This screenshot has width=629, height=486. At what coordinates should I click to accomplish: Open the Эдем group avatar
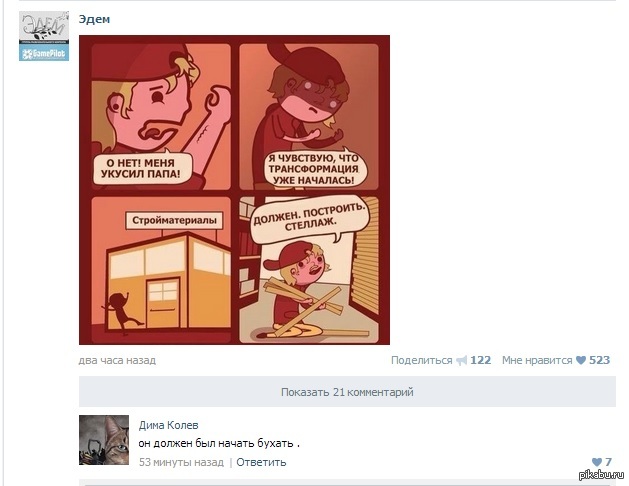[x=44, y=36]
